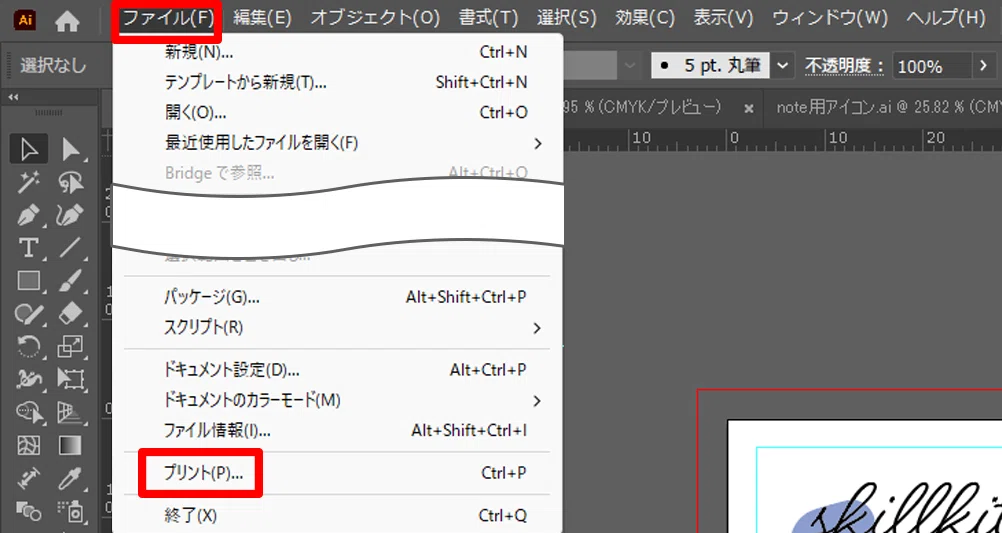Open the 書式(T) menu
This screenshot has width=1002, height=533.
488,18
